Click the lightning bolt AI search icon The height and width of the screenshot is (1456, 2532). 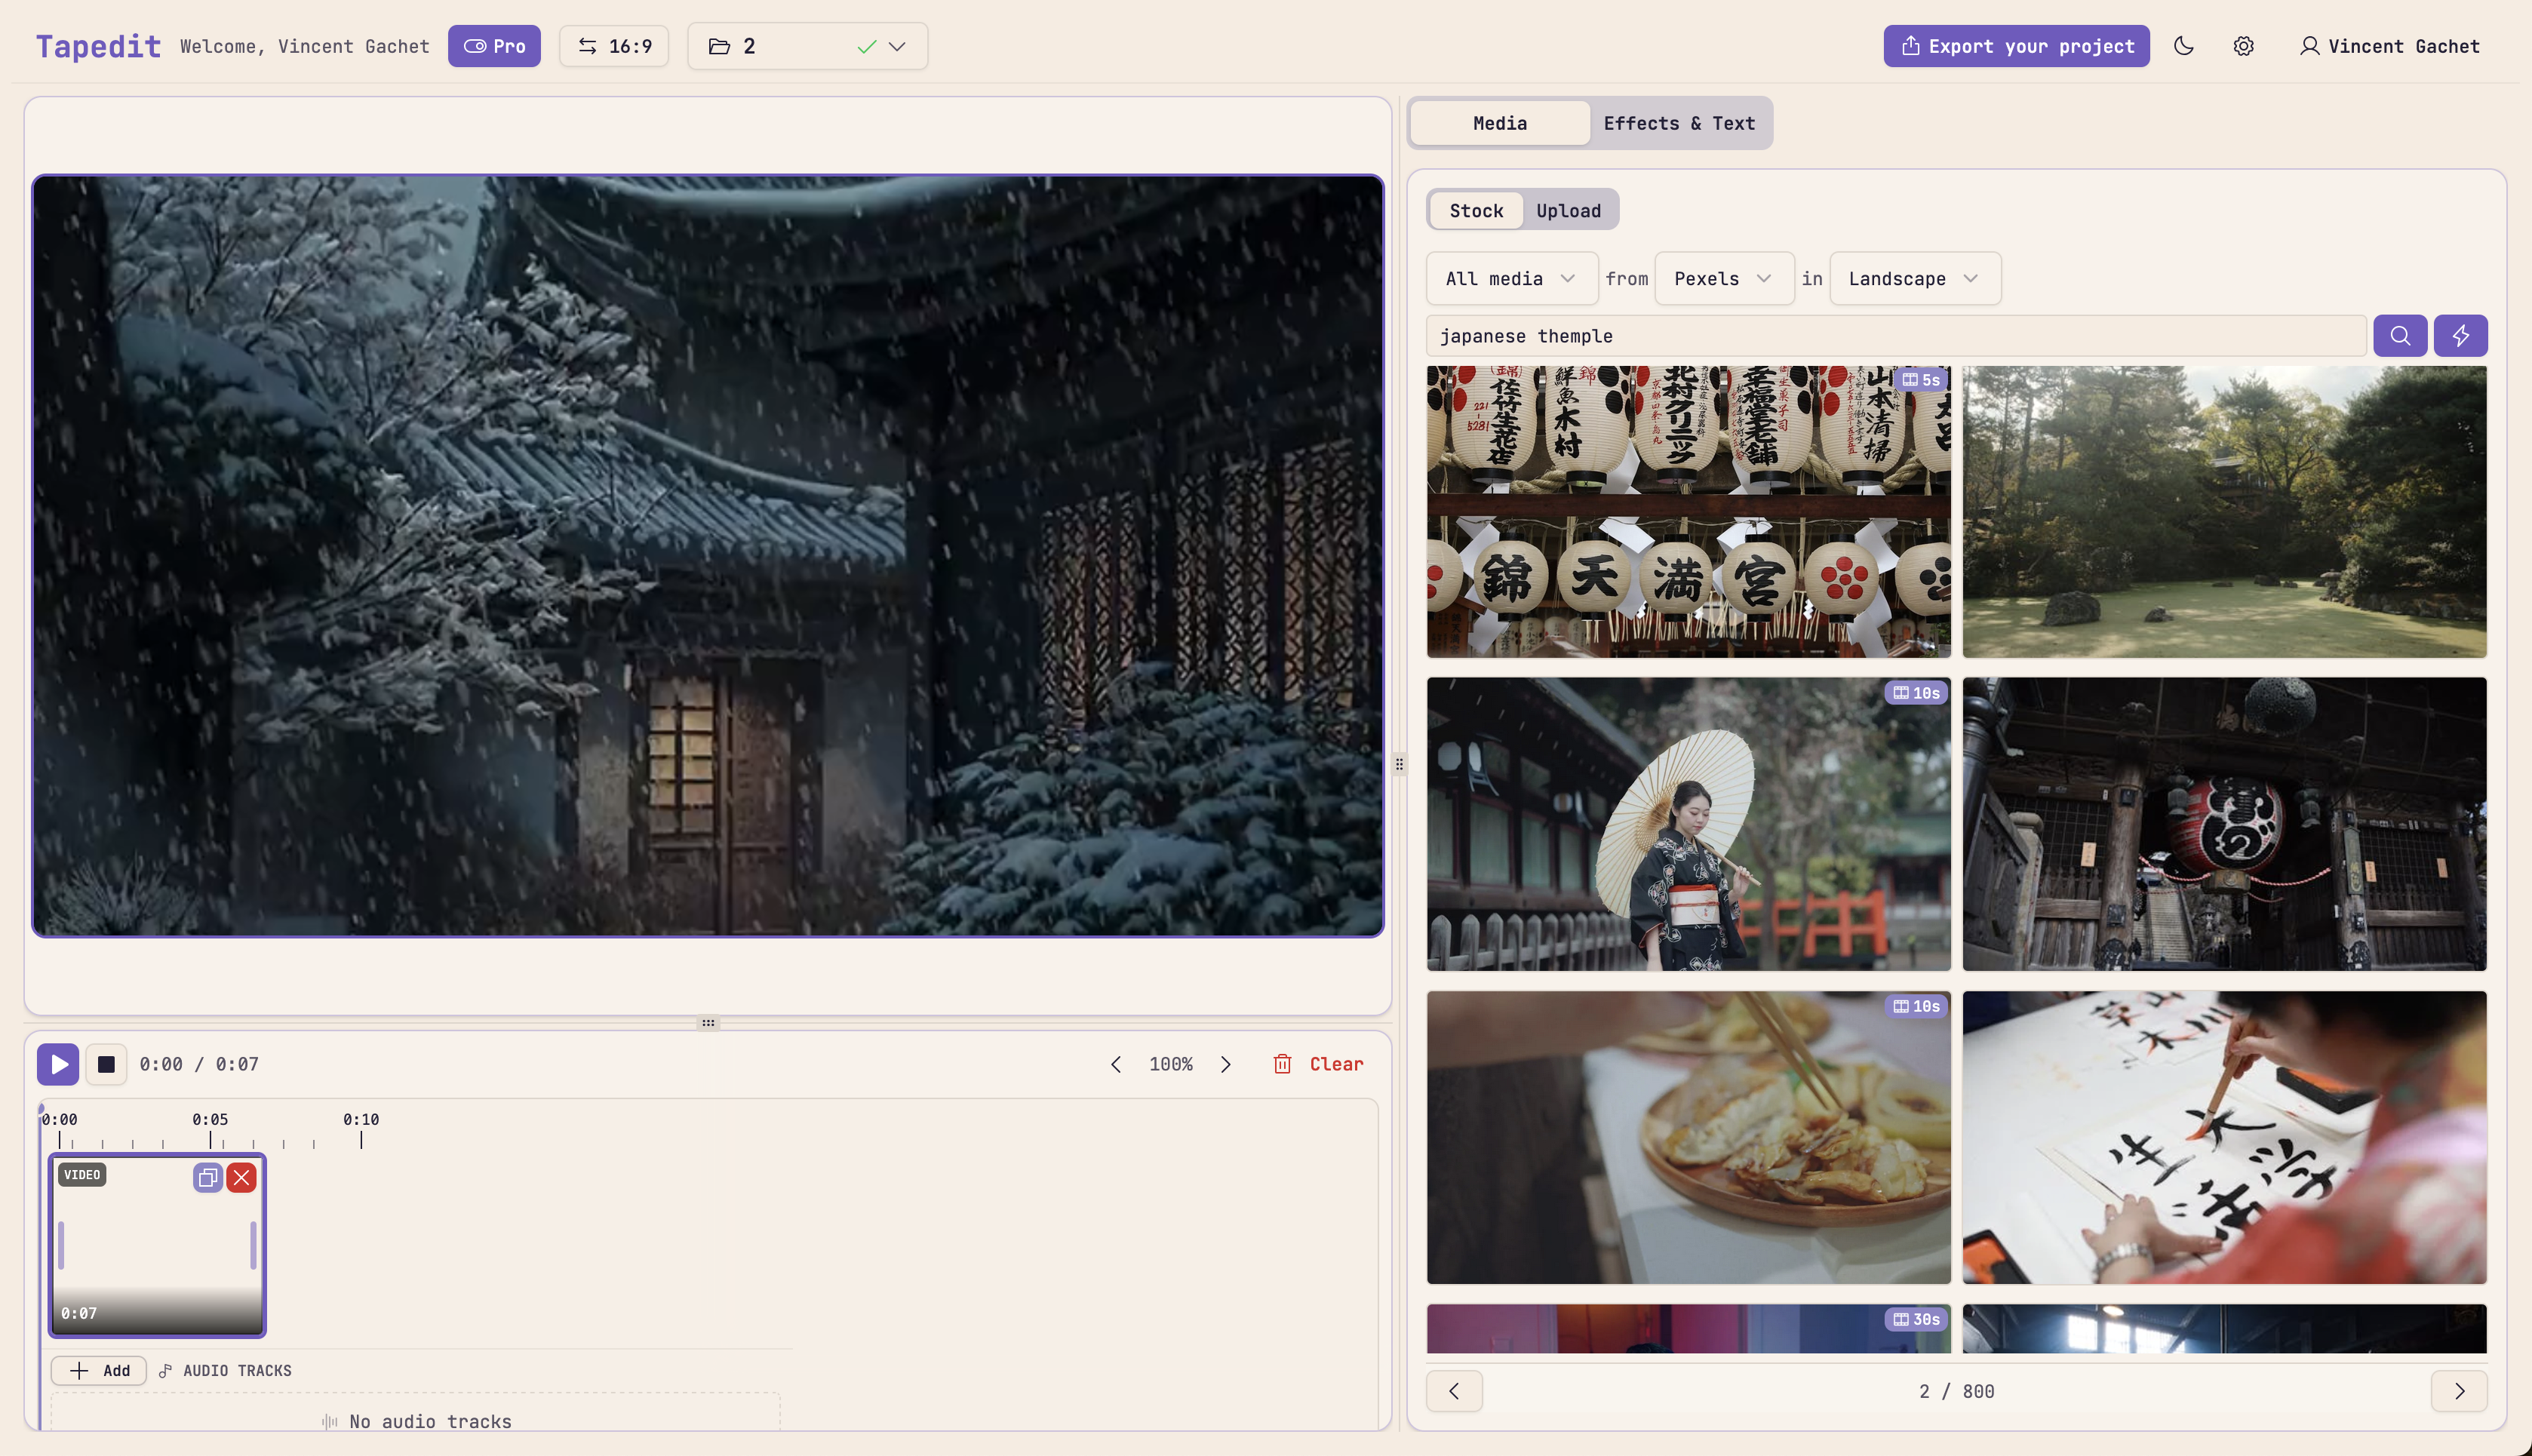tap(2460, 336)
